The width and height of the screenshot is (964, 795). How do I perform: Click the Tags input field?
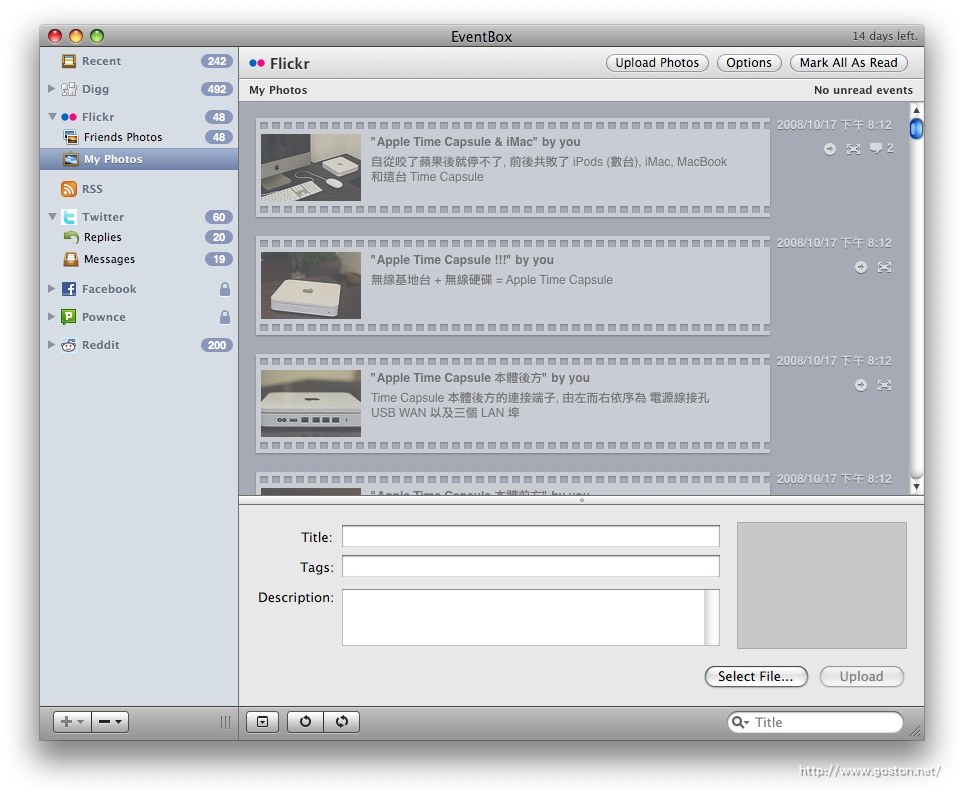point(531,566)
